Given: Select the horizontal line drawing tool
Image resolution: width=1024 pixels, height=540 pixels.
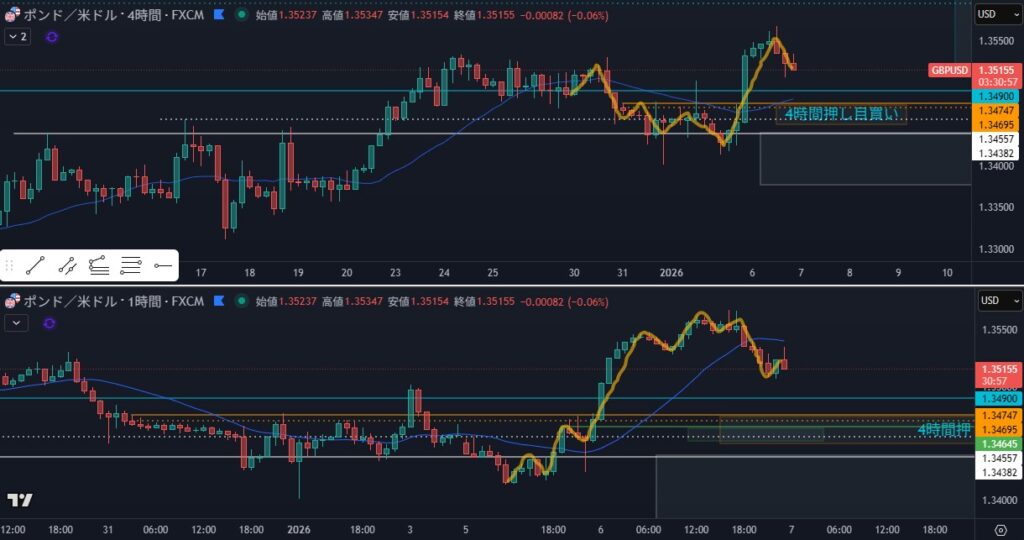Looking at the screenshot, I should pos(162,265).
